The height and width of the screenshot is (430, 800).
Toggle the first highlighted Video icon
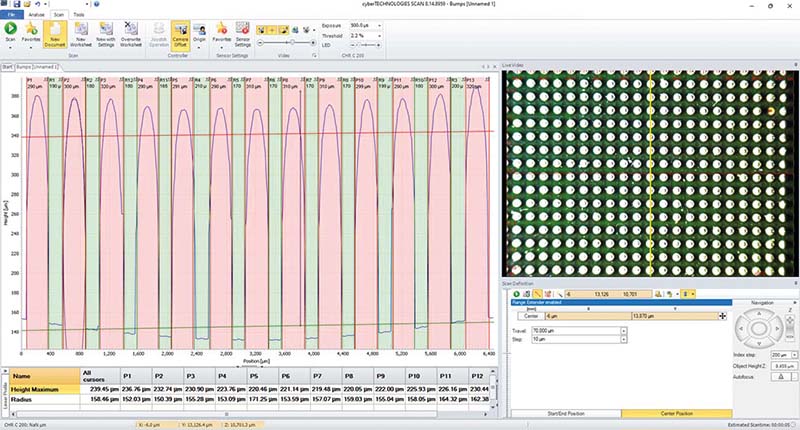click(261, 30)
